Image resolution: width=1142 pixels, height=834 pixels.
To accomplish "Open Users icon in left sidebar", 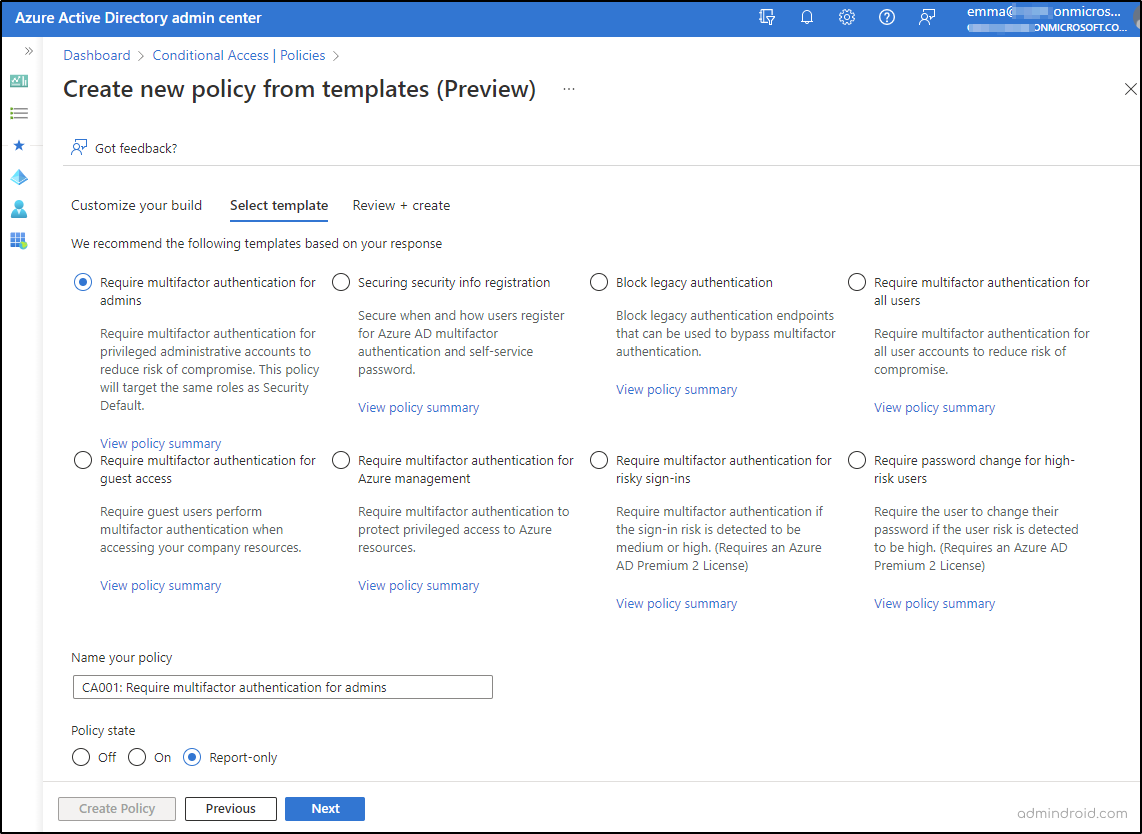I will [19, 209].
